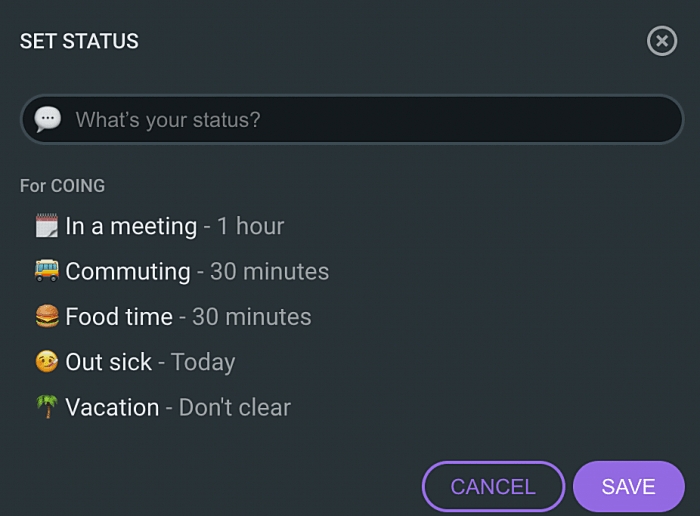Set status to Out sick
Image resolution: width=700 pixels, height=516 pixels.
109,362
